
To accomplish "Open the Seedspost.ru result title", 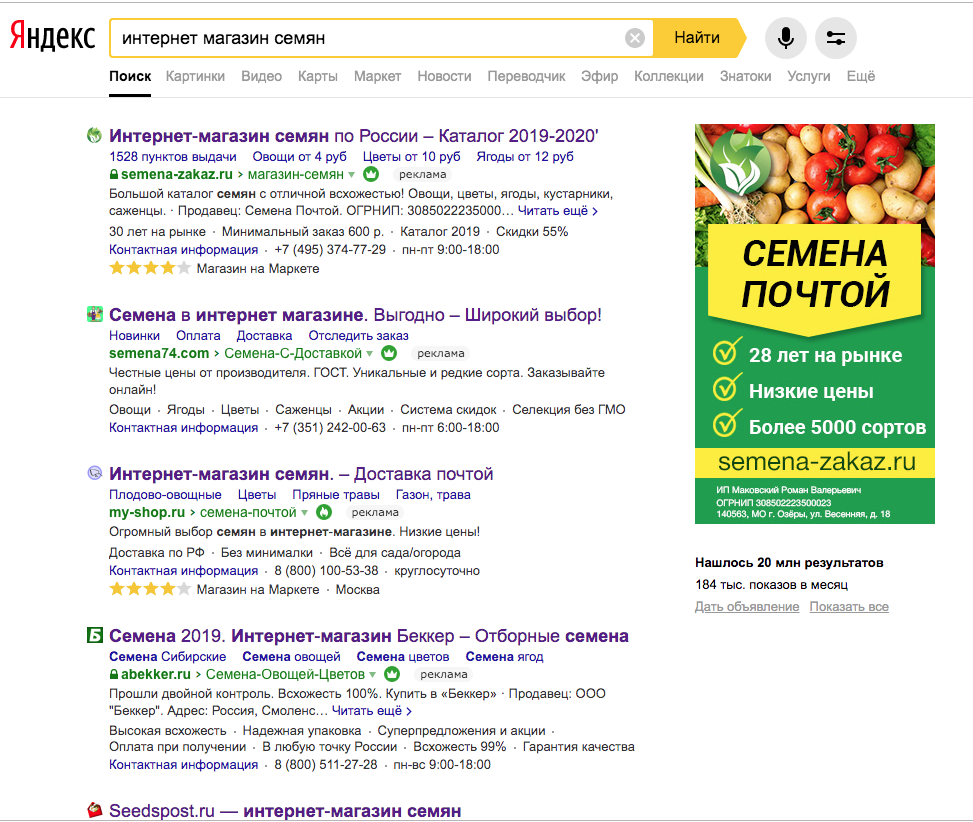I will click(285, 811).
